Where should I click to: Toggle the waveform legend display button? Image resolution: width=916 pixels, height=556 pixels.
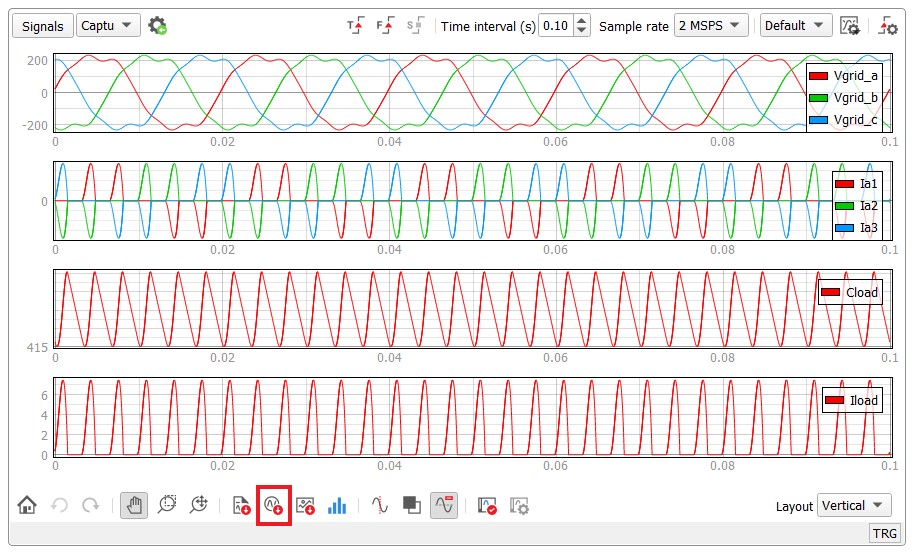pyautogui.click(x=444, y=506)
